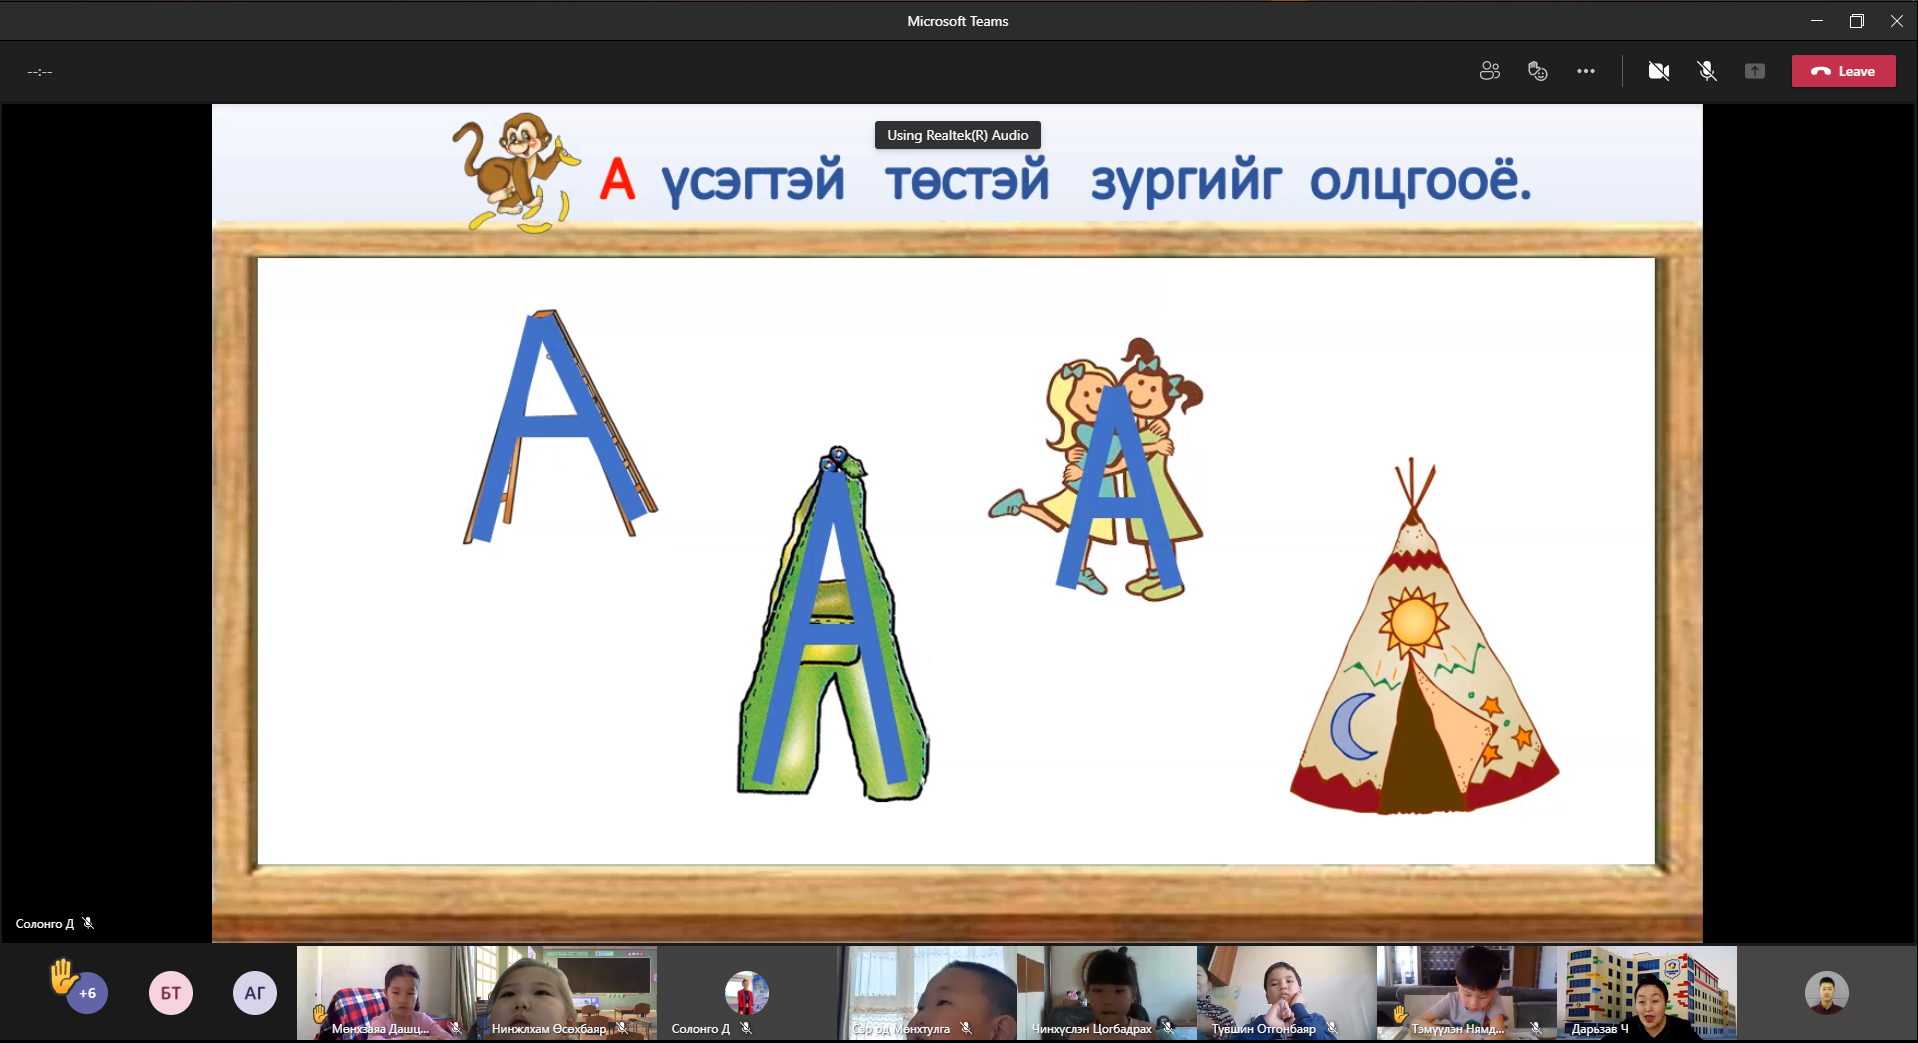The width and height of the screenshot is (1918, 1043).
Task: Minimize the Microsoft Teams window
Action: [1817, 21]
